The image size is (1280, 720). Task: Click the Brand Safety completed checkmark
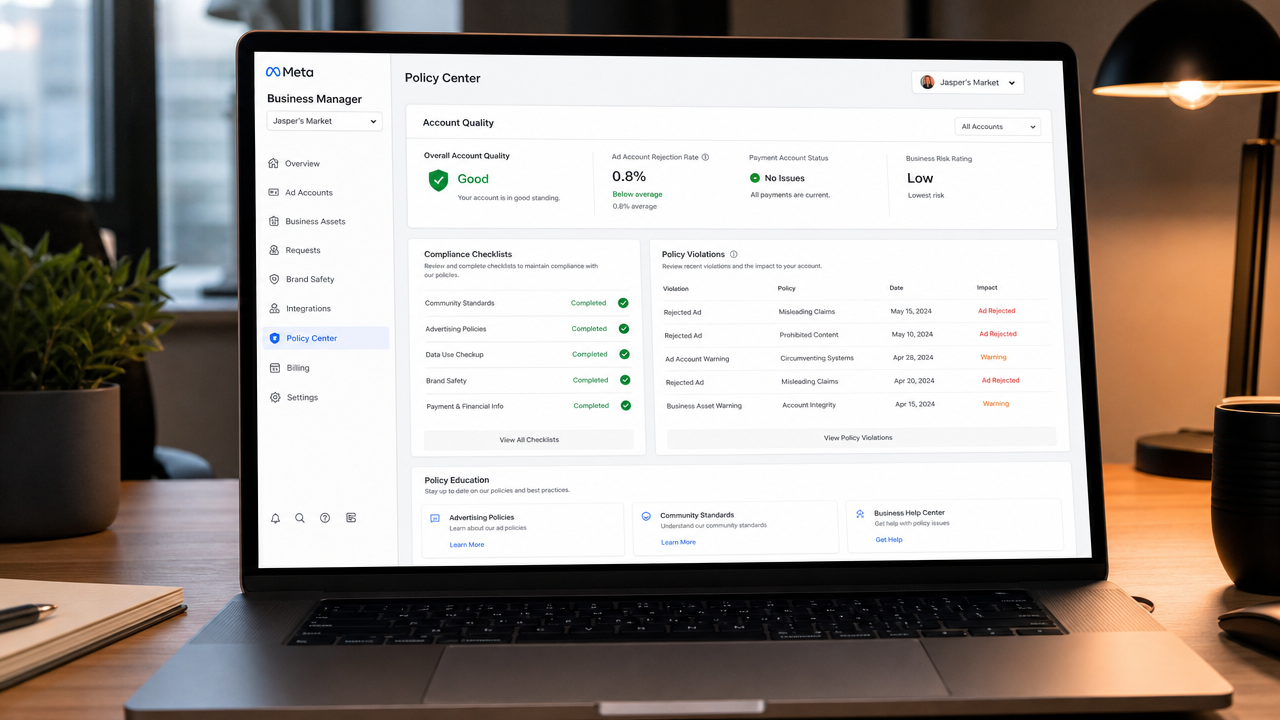pyautogui.click(x=625, y=380)
